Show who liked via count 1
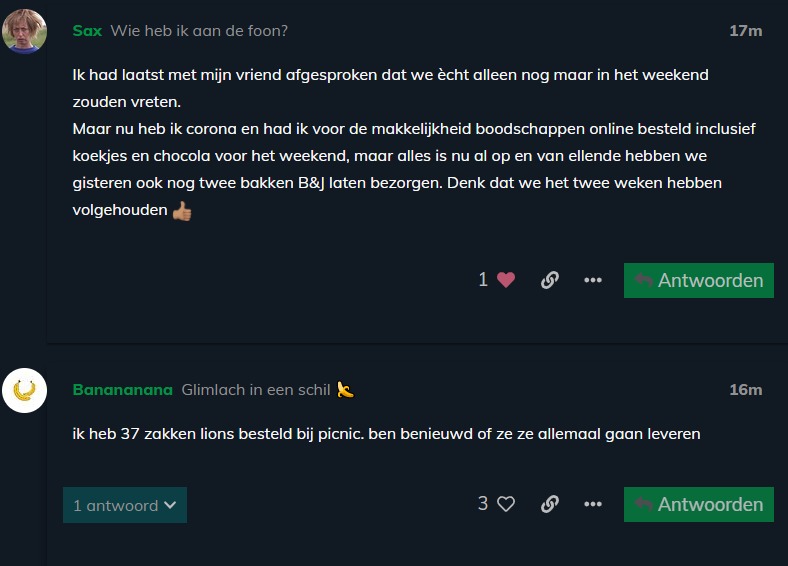Screen dimensions: 788x566 [x=483, y=279]
